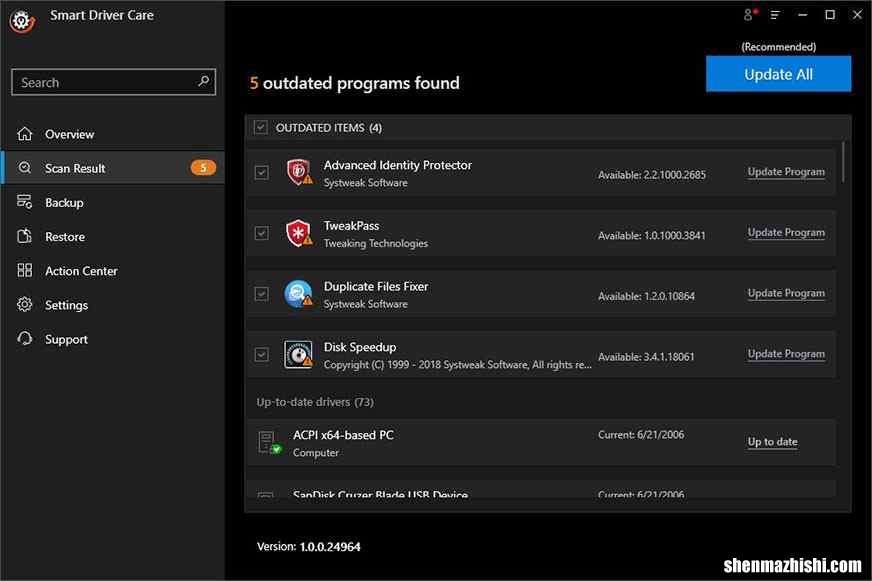Click the orange 5 badge on Scan Result

pyautogui.click(x=203, y=167)
